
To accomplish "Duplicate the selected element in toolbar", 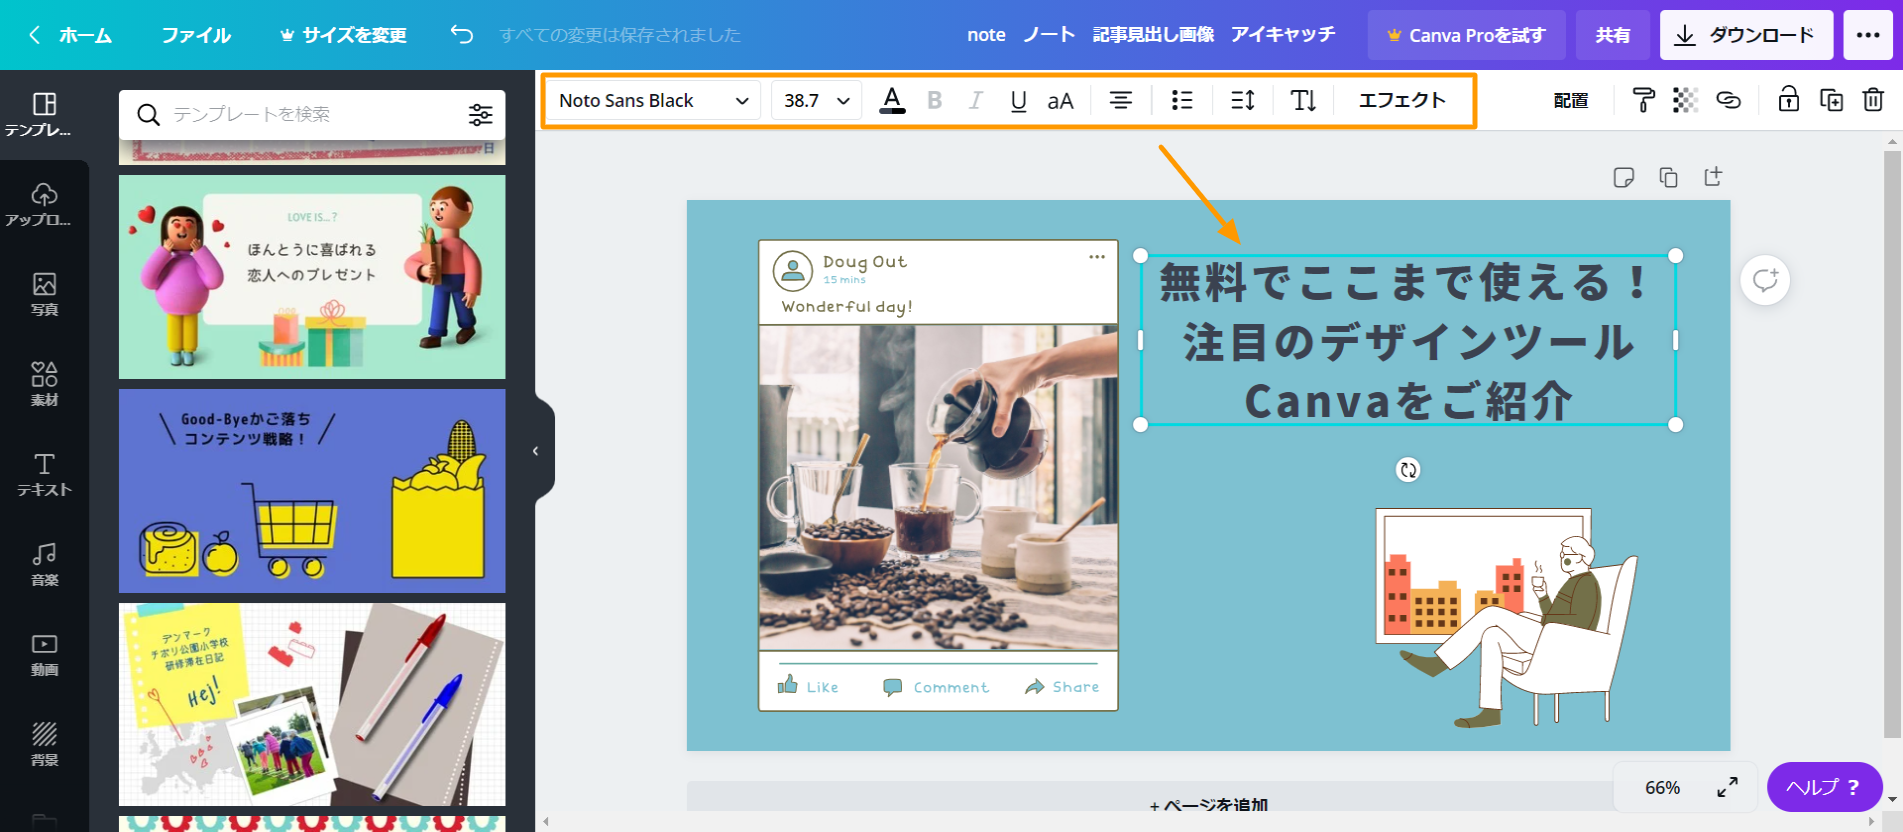I will click(1831, 100).
